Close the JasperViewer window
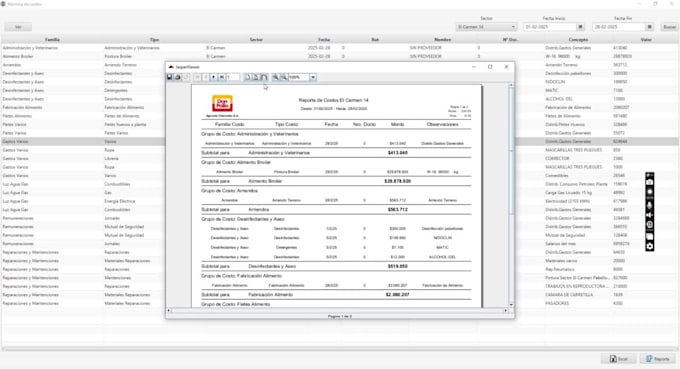The width and height of the screenshot is (680, 369). [x=506, y=67]
